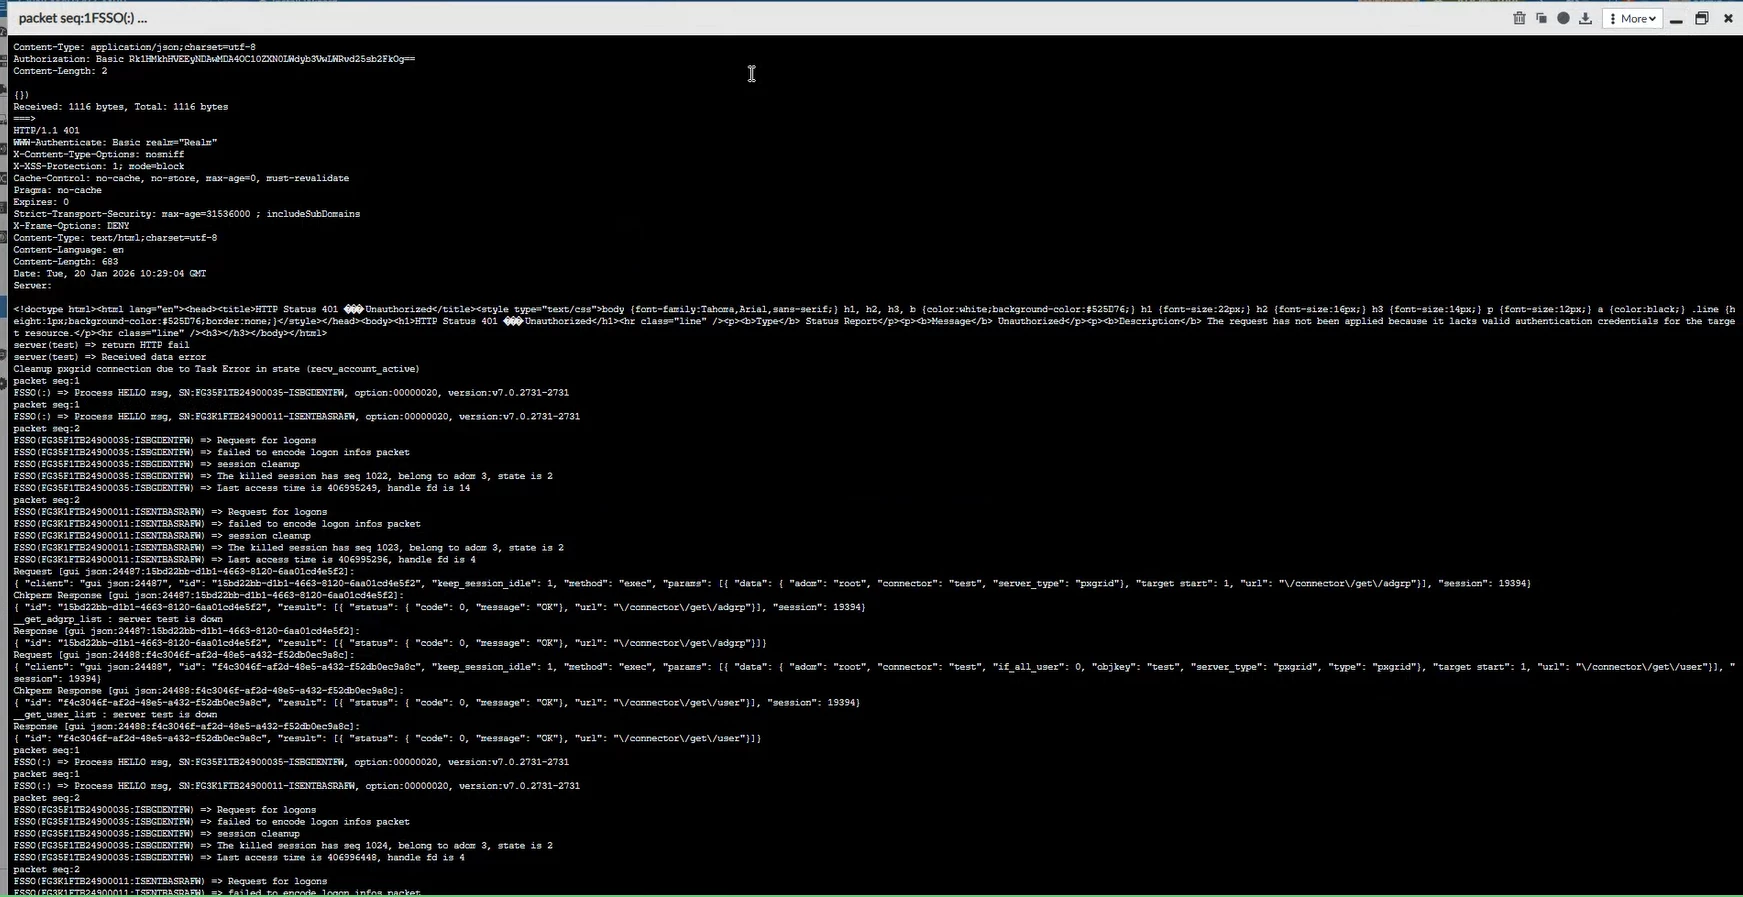Screen dimensions: 1743x897
Task: Select the 'Content-Type: application/json;charset=utf-8' line
Action: [134, 47]
